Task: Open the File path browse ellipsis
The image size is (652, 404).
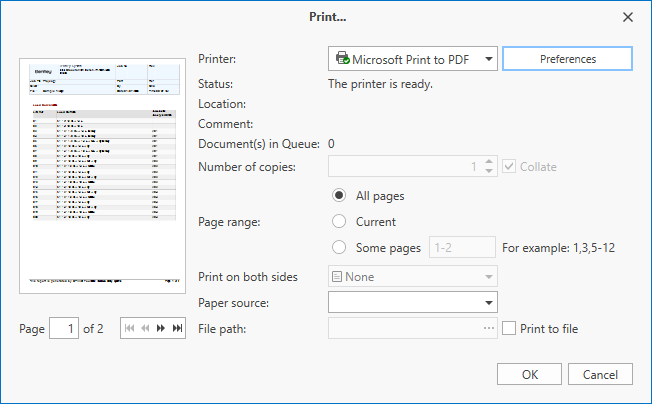Action: [489, 328]
